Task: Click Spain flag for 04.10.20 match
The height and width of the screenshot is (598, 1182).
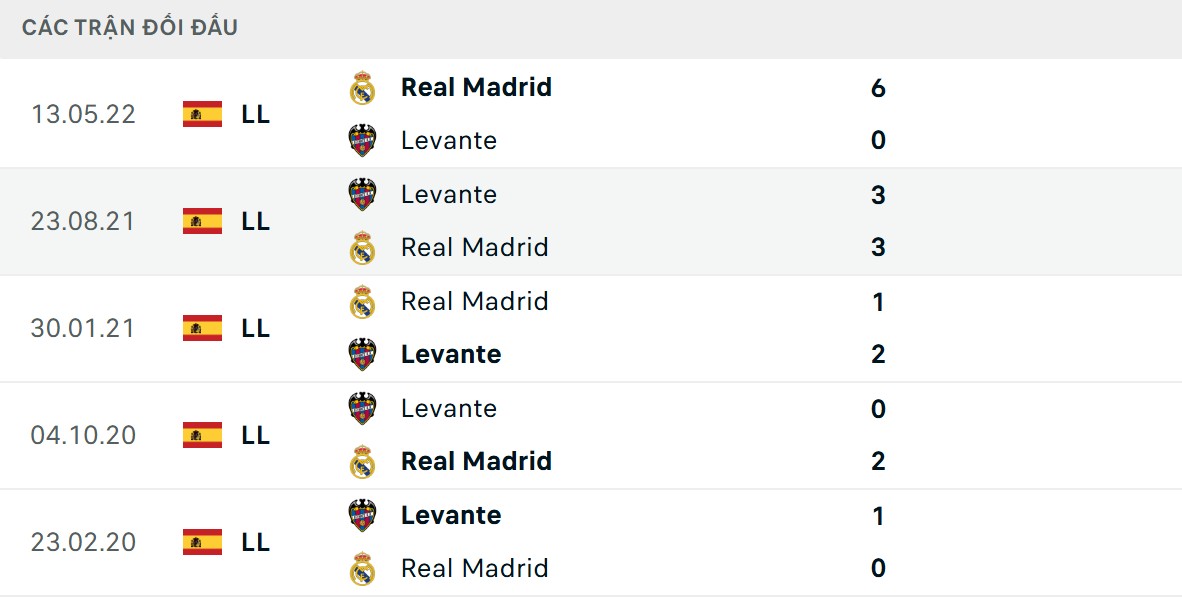Action: [202, 435]
